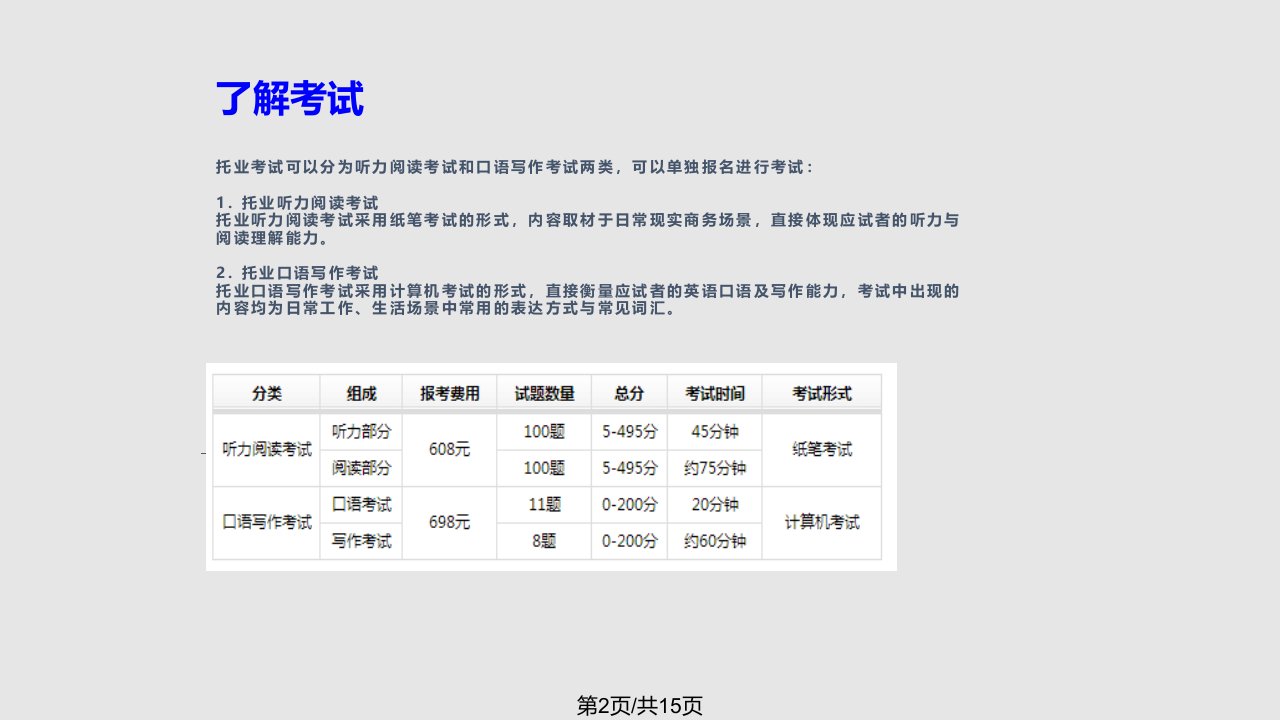1280x720 pixels.
Task: Click the 试题数量 column header
Action: (544, 393)
